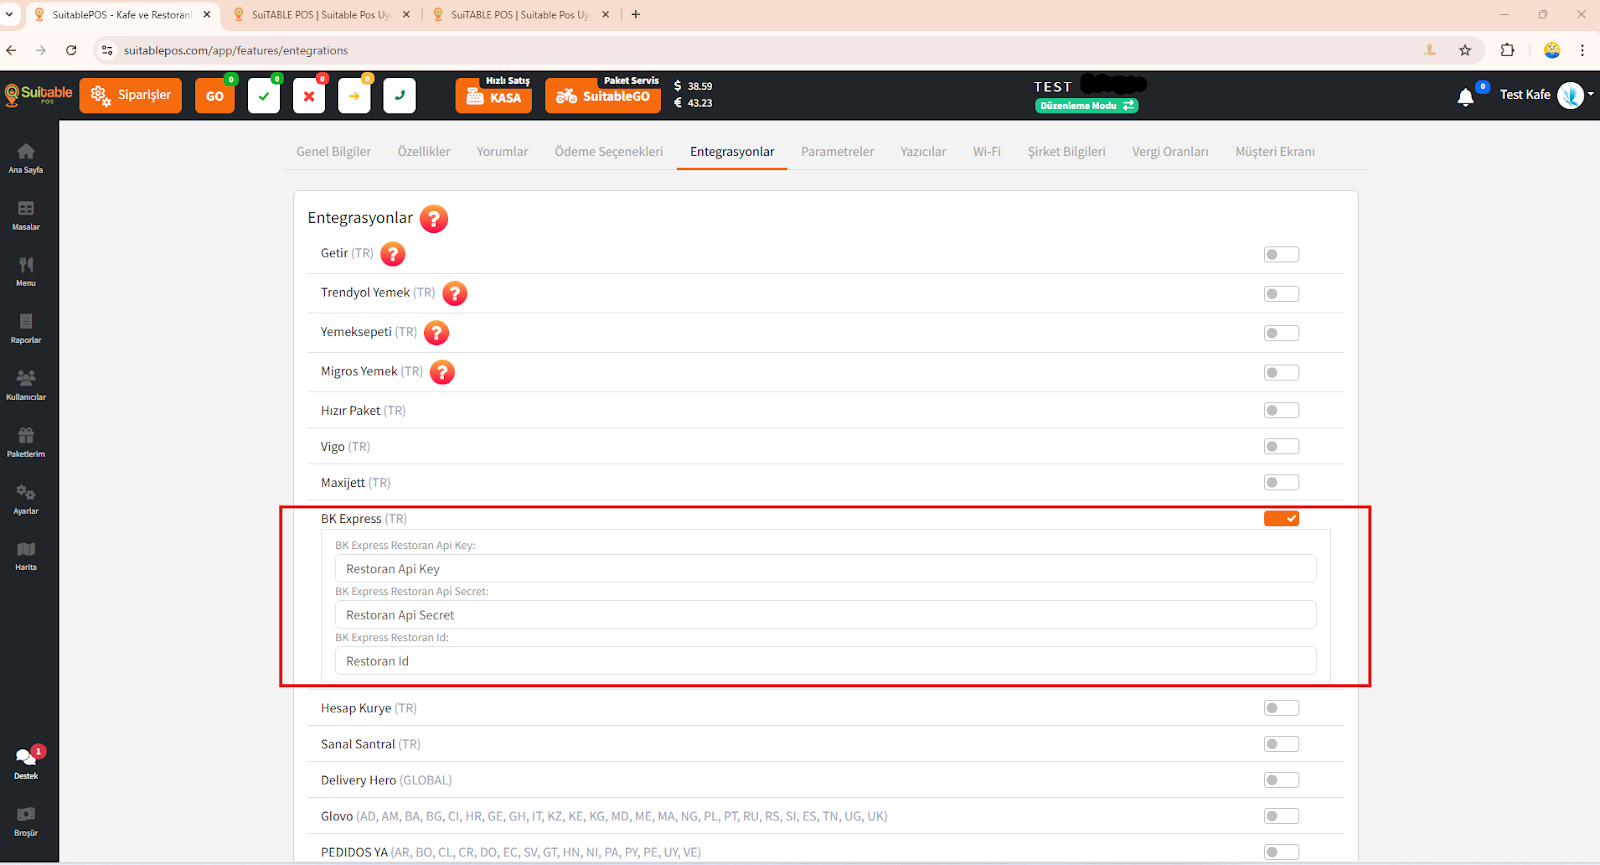This screenshot has height=865, width=1600.
Task: Click the SuitablePOS logo
Action: pos(39,95)
